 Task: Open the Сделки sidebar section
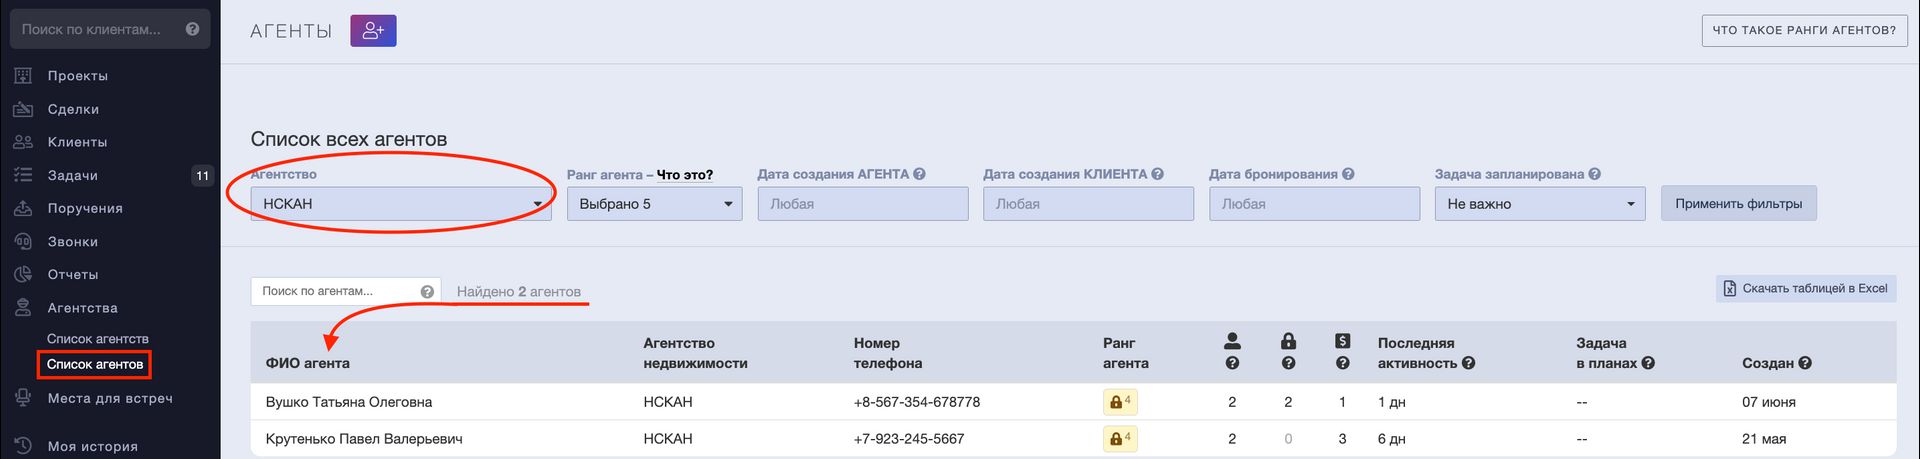[x=73, y=109]
